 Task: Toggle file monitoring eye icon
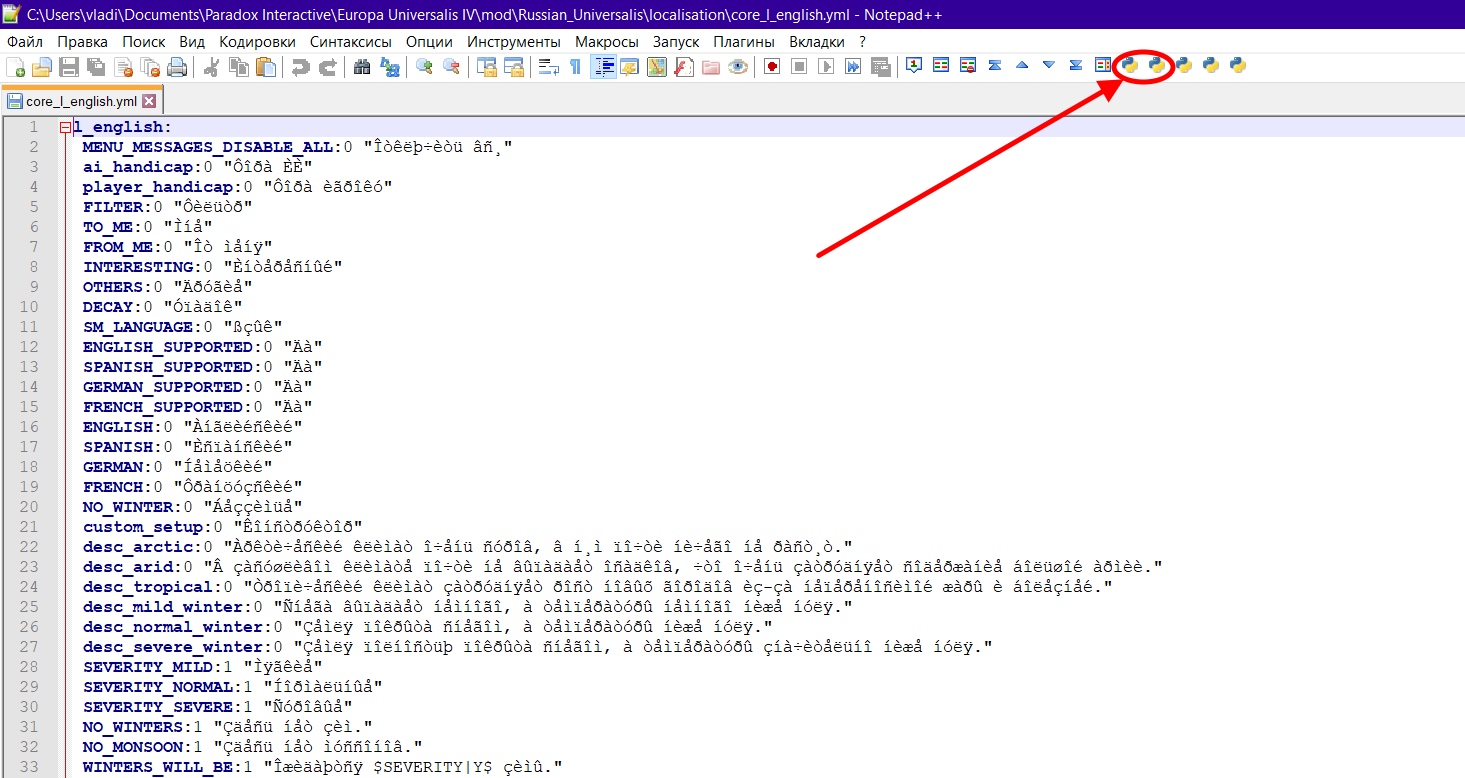pyautogui.click(x=738, y=67)
